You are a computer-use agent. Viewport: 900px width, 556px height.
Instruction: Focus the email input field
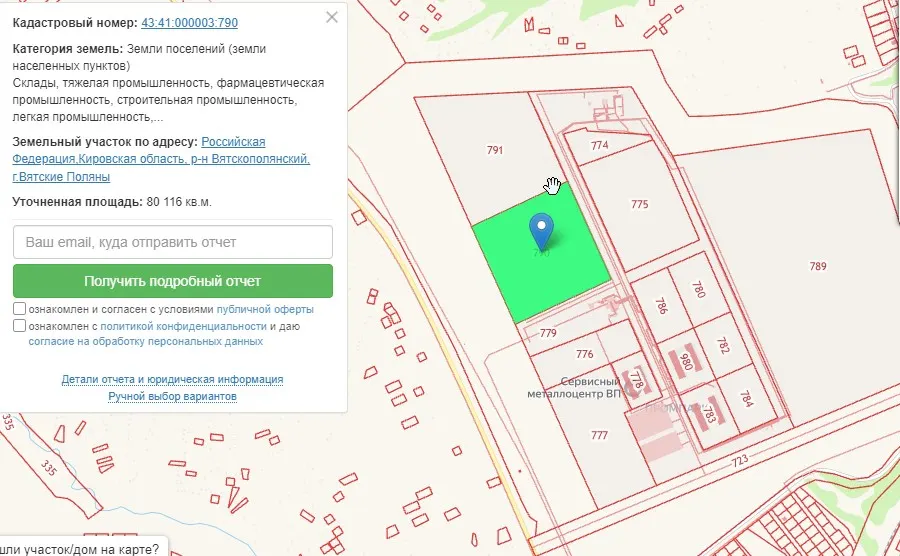point(173,242)
